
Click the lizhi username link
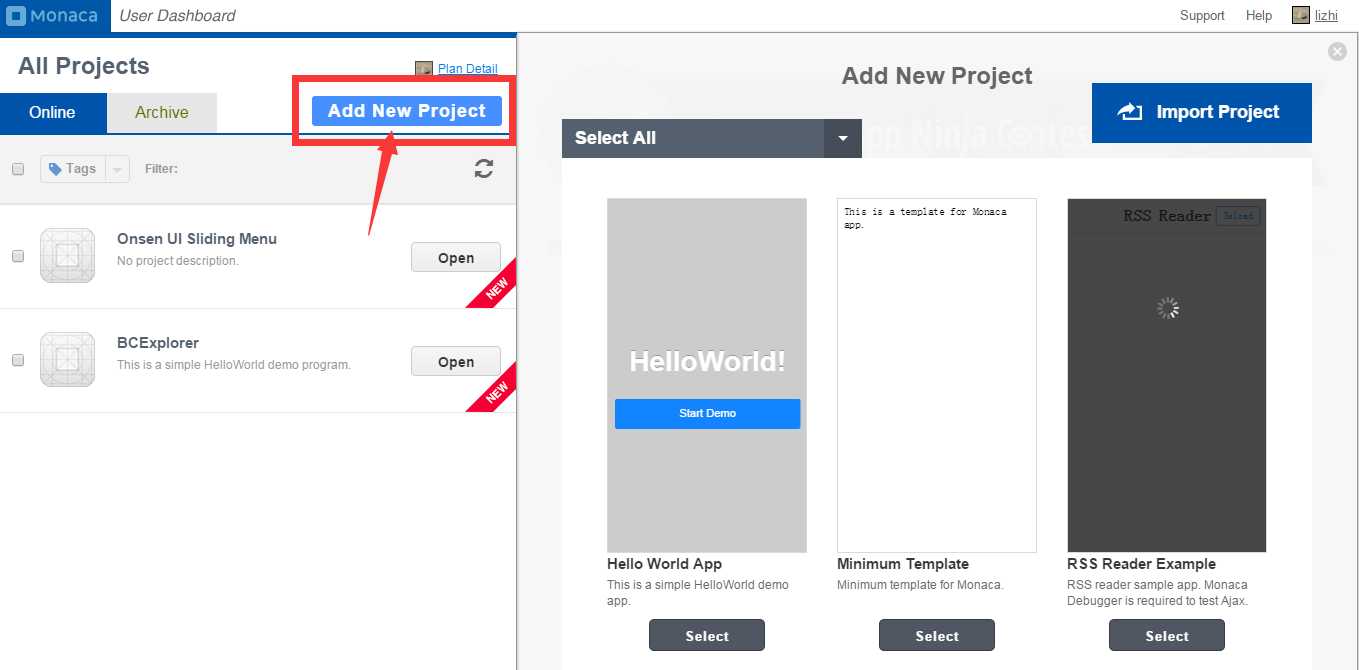click(1326, 15)
